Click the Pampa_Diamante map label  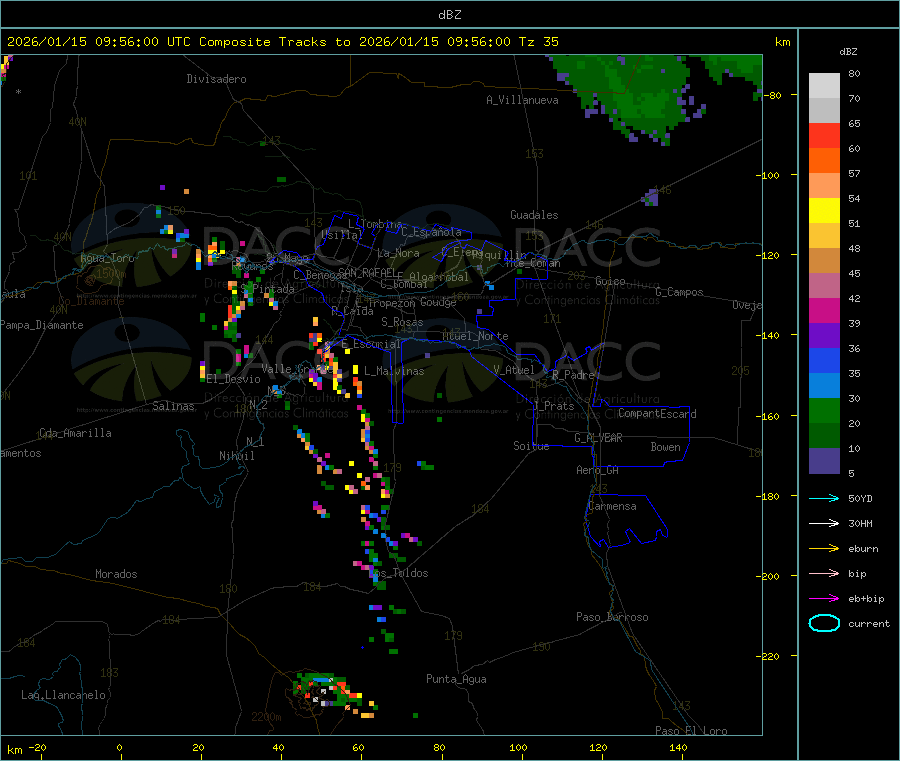[41, 325]
